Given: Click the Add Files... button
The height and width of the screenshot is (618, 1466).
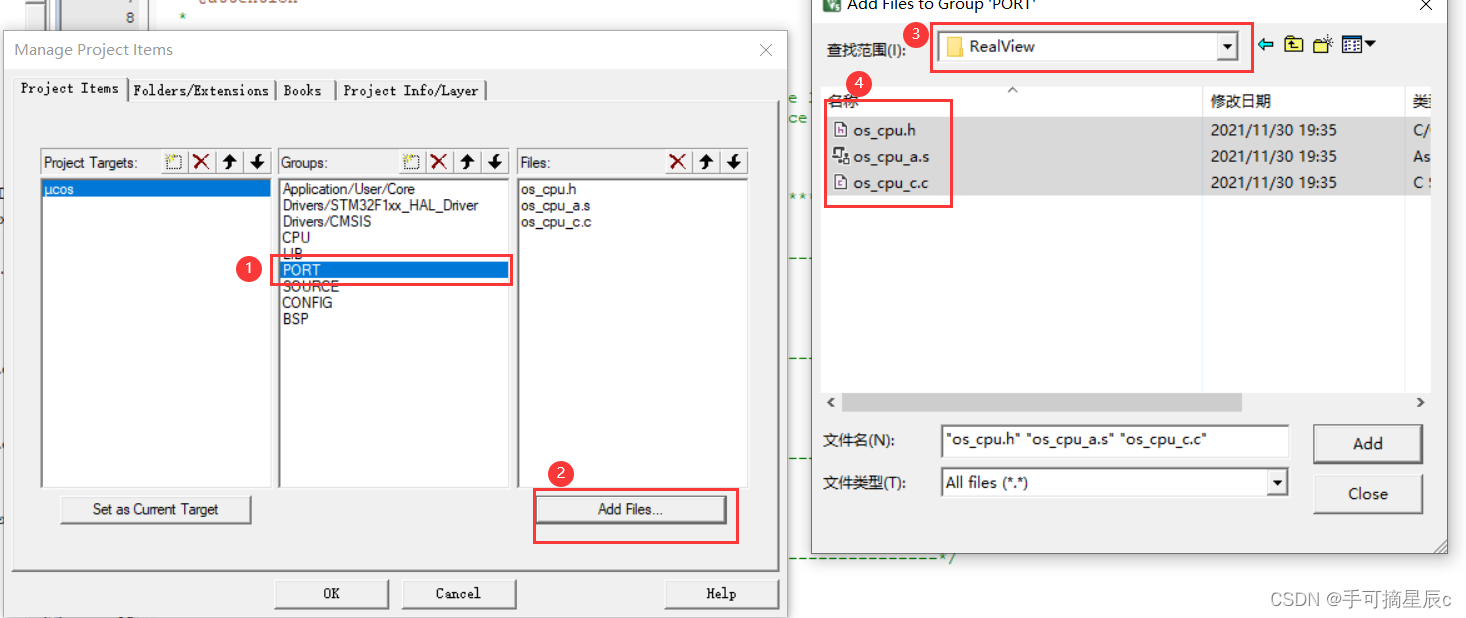Looking at the screenshot, I should (630, 509).
